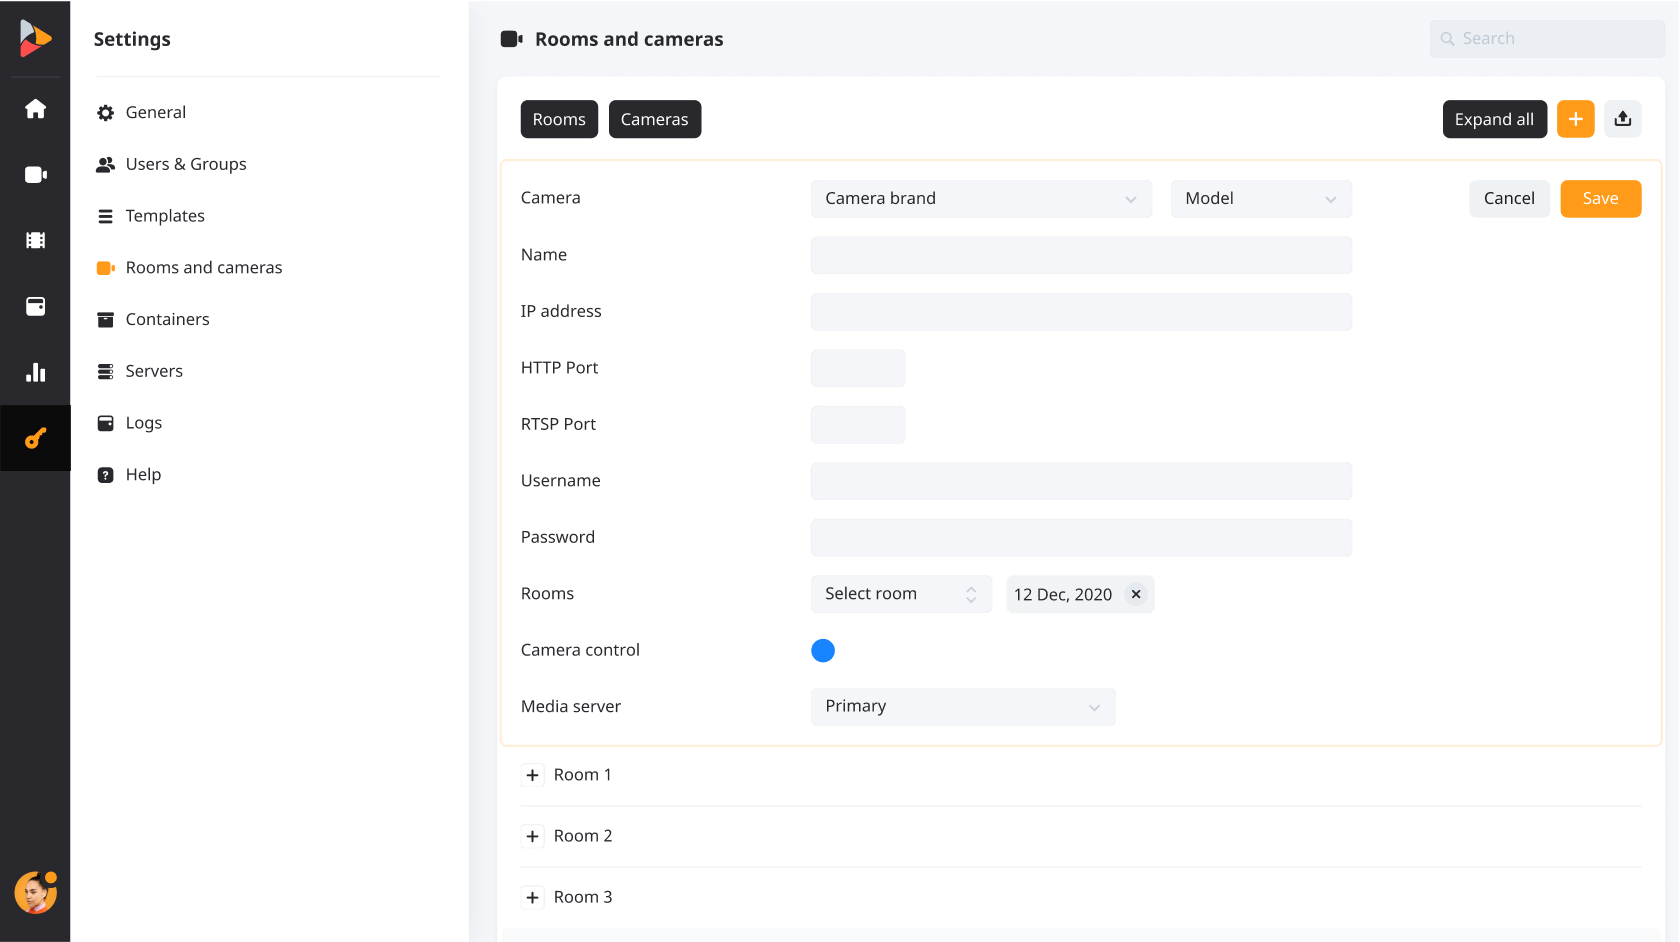Open the Media server Primary dropdown
Image resolution: width=1680 pixels, height=942 pixels.
coord(962,707)
